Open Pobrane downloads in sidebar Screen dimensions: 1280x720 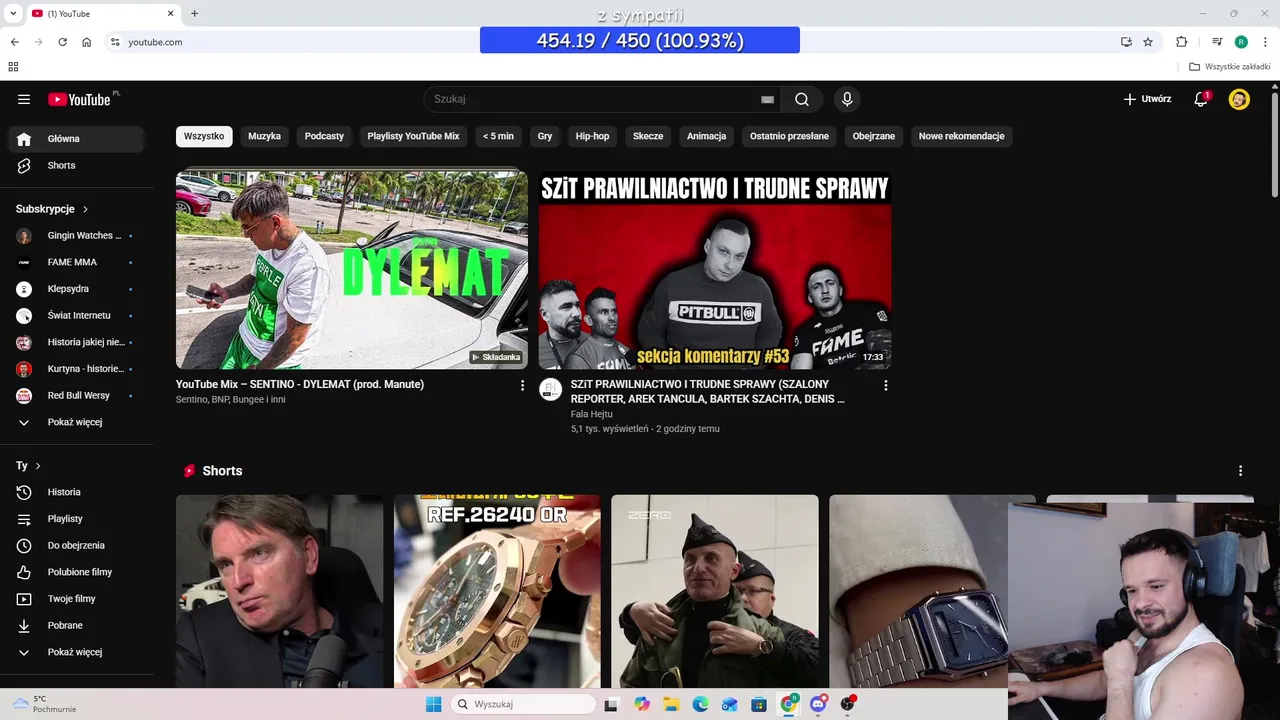(x=76, y=625)
